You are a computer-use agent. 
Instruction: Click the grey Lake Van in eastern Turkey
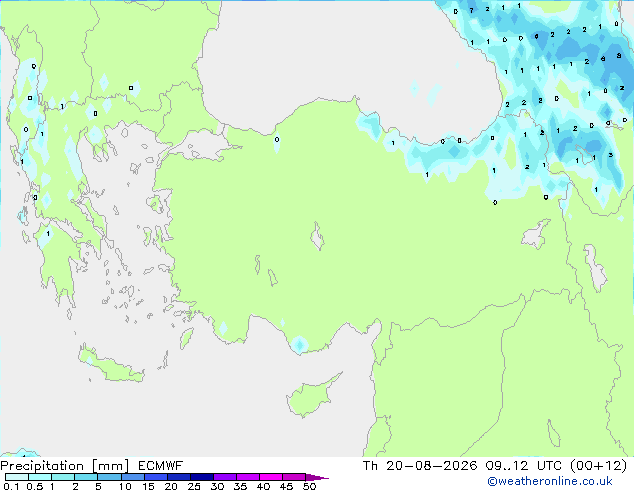[x=537, y=234]
